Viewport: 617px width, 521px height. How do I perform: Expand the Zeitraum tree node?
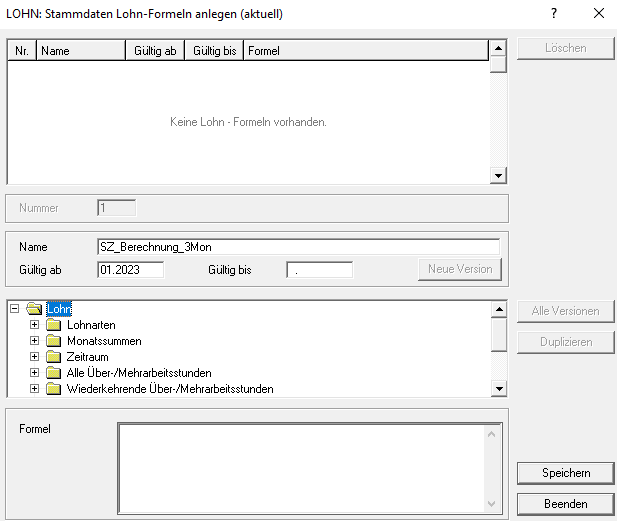(x=35, y=357)
